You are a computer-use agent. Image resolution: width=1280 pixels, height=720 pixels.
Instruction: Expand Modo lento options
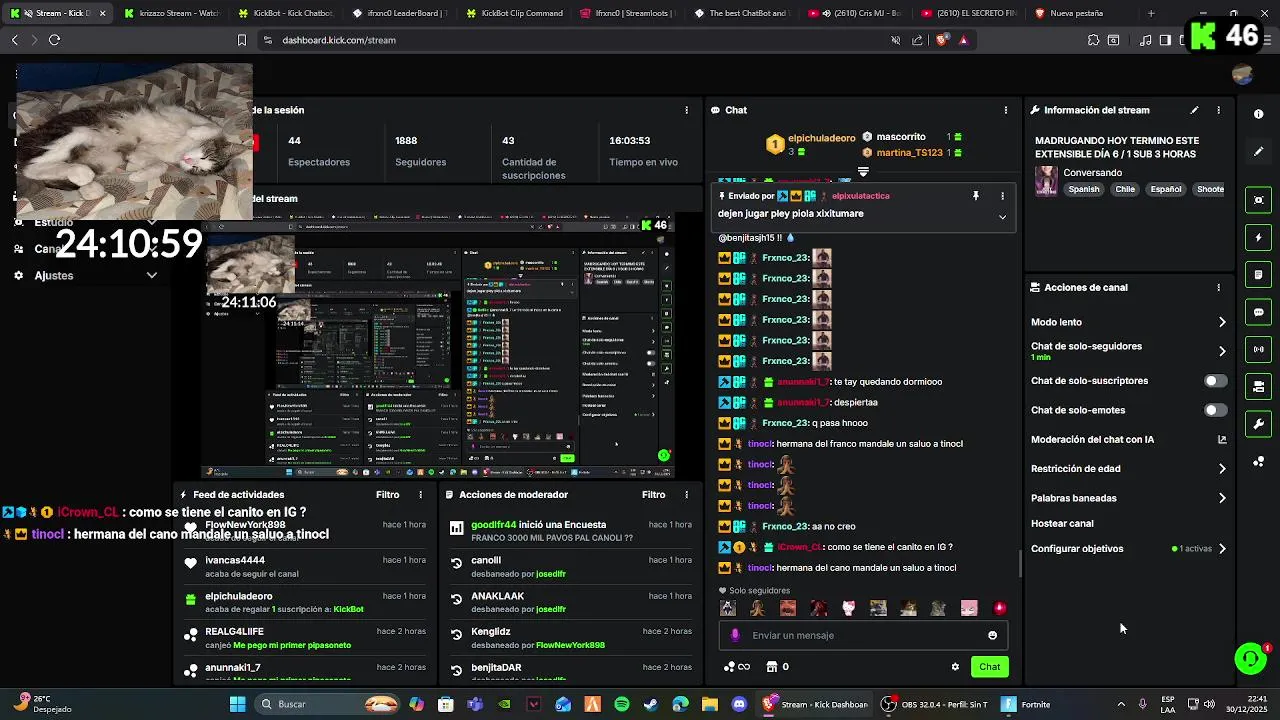point(1222,322)
